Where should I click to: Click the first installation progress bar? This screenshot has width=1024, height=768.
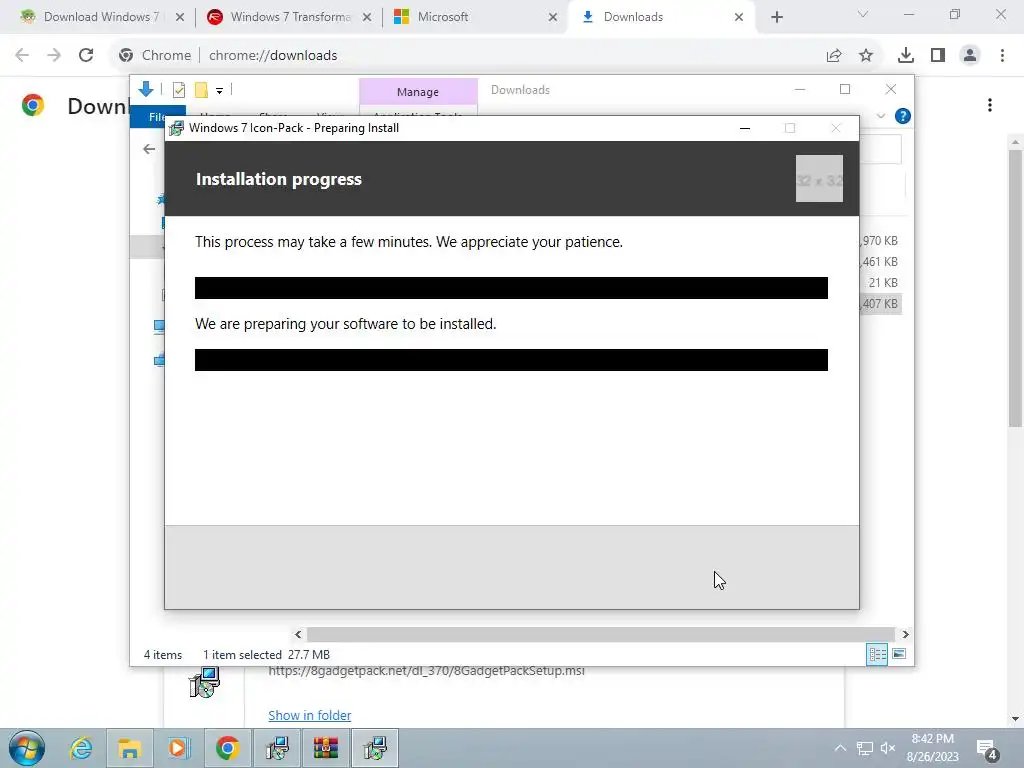coord(511,288)
